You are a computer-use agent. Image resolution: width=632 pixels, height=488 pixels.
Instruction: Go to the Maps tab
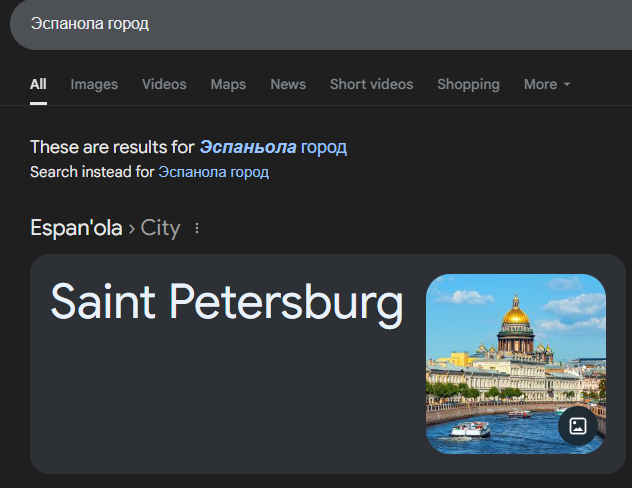coord(228,84)
